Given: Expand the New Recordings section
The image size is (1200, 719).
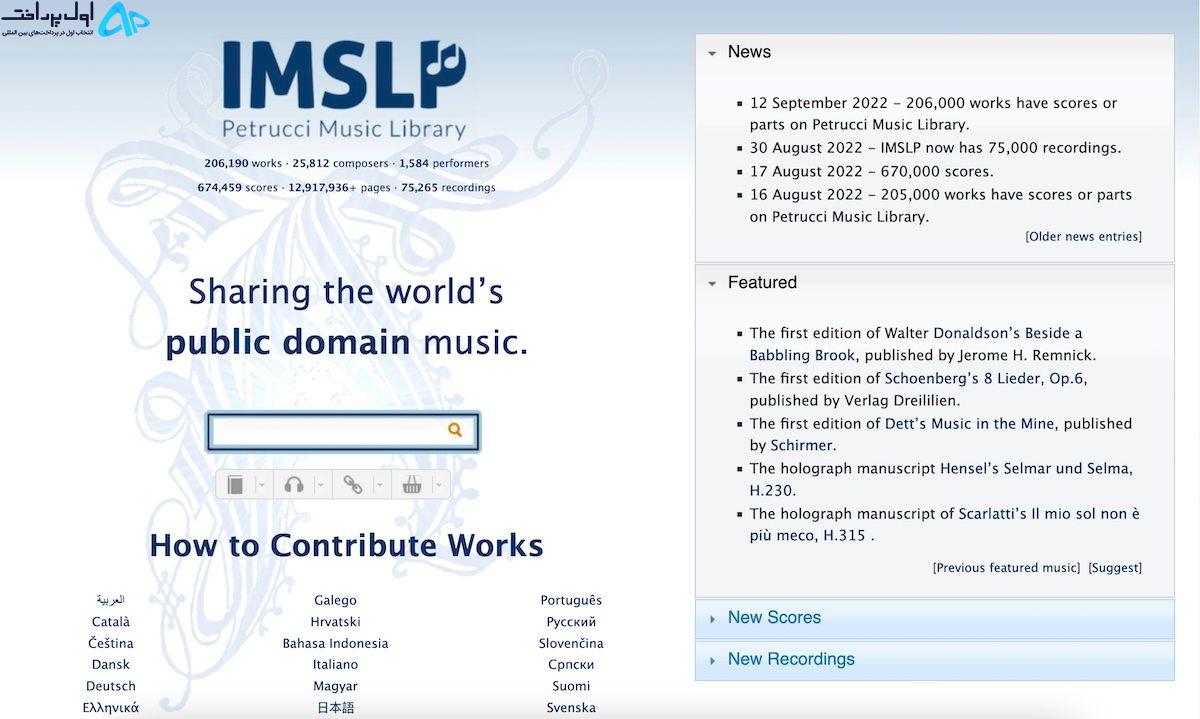Looking at the screenshot, I should click(x=935, y=660).
